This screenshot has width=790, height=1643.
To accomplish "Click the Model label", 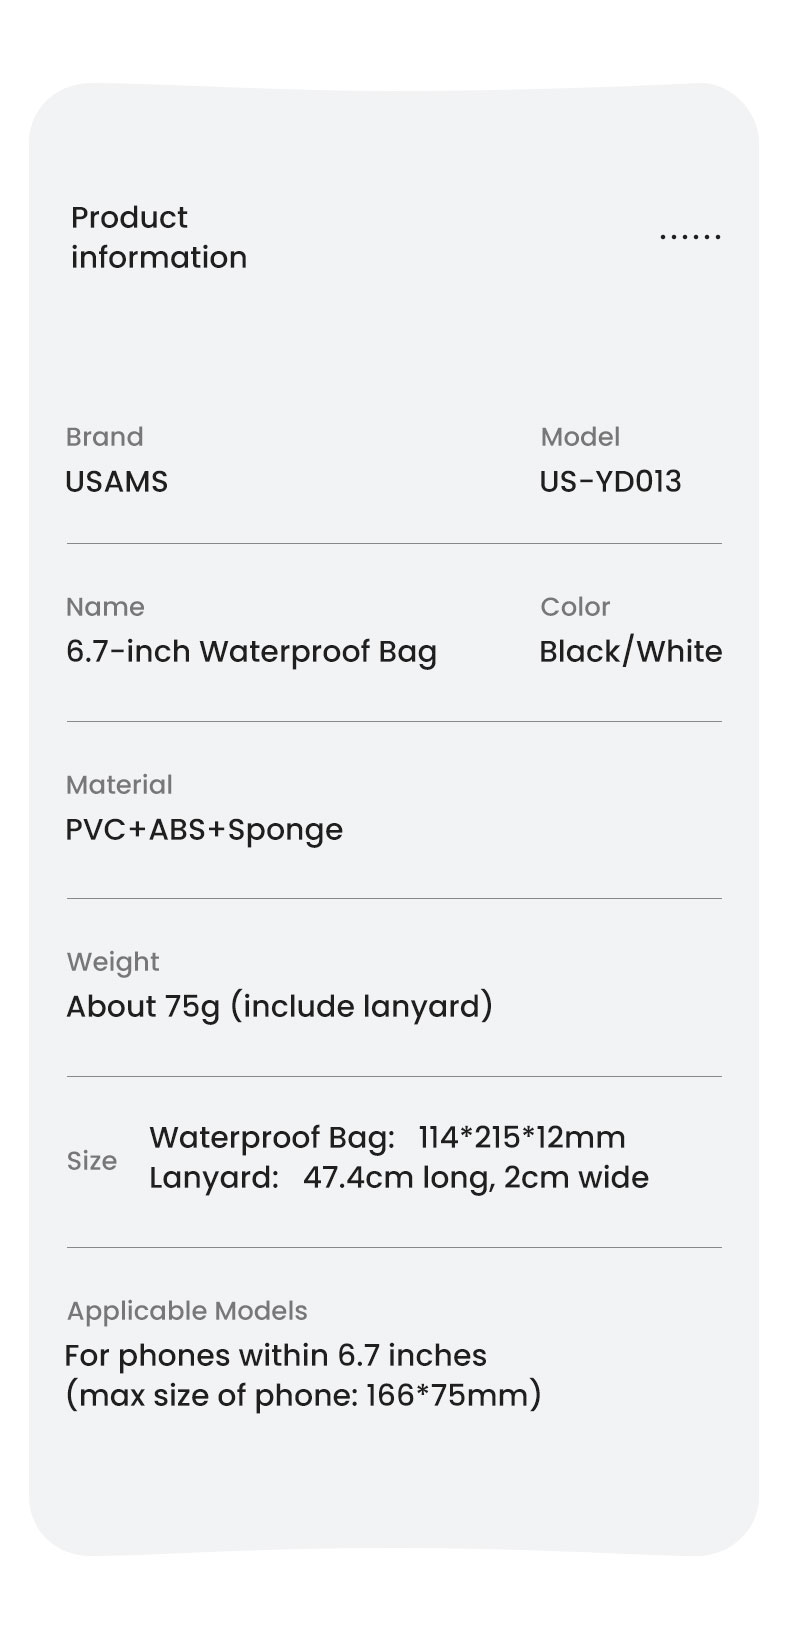I will (x=580, y=437).
